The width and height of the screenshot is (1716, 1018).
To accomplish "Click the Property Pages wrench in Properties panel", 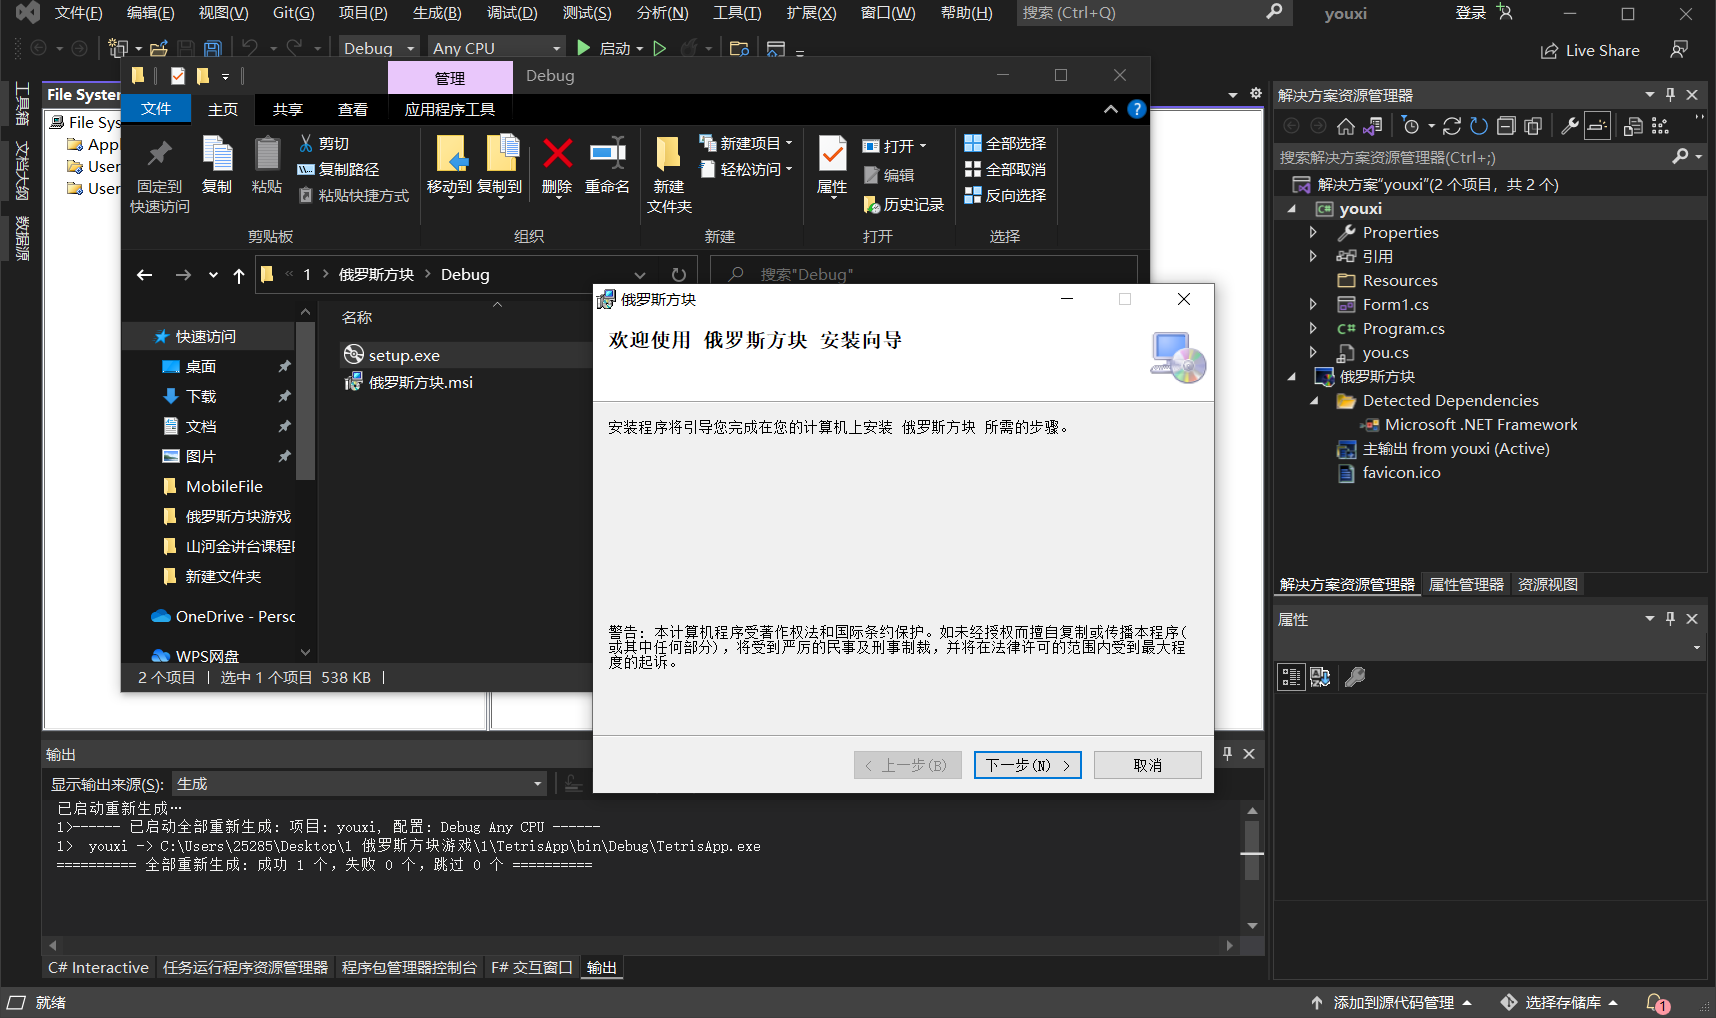I will [1355, 677].
